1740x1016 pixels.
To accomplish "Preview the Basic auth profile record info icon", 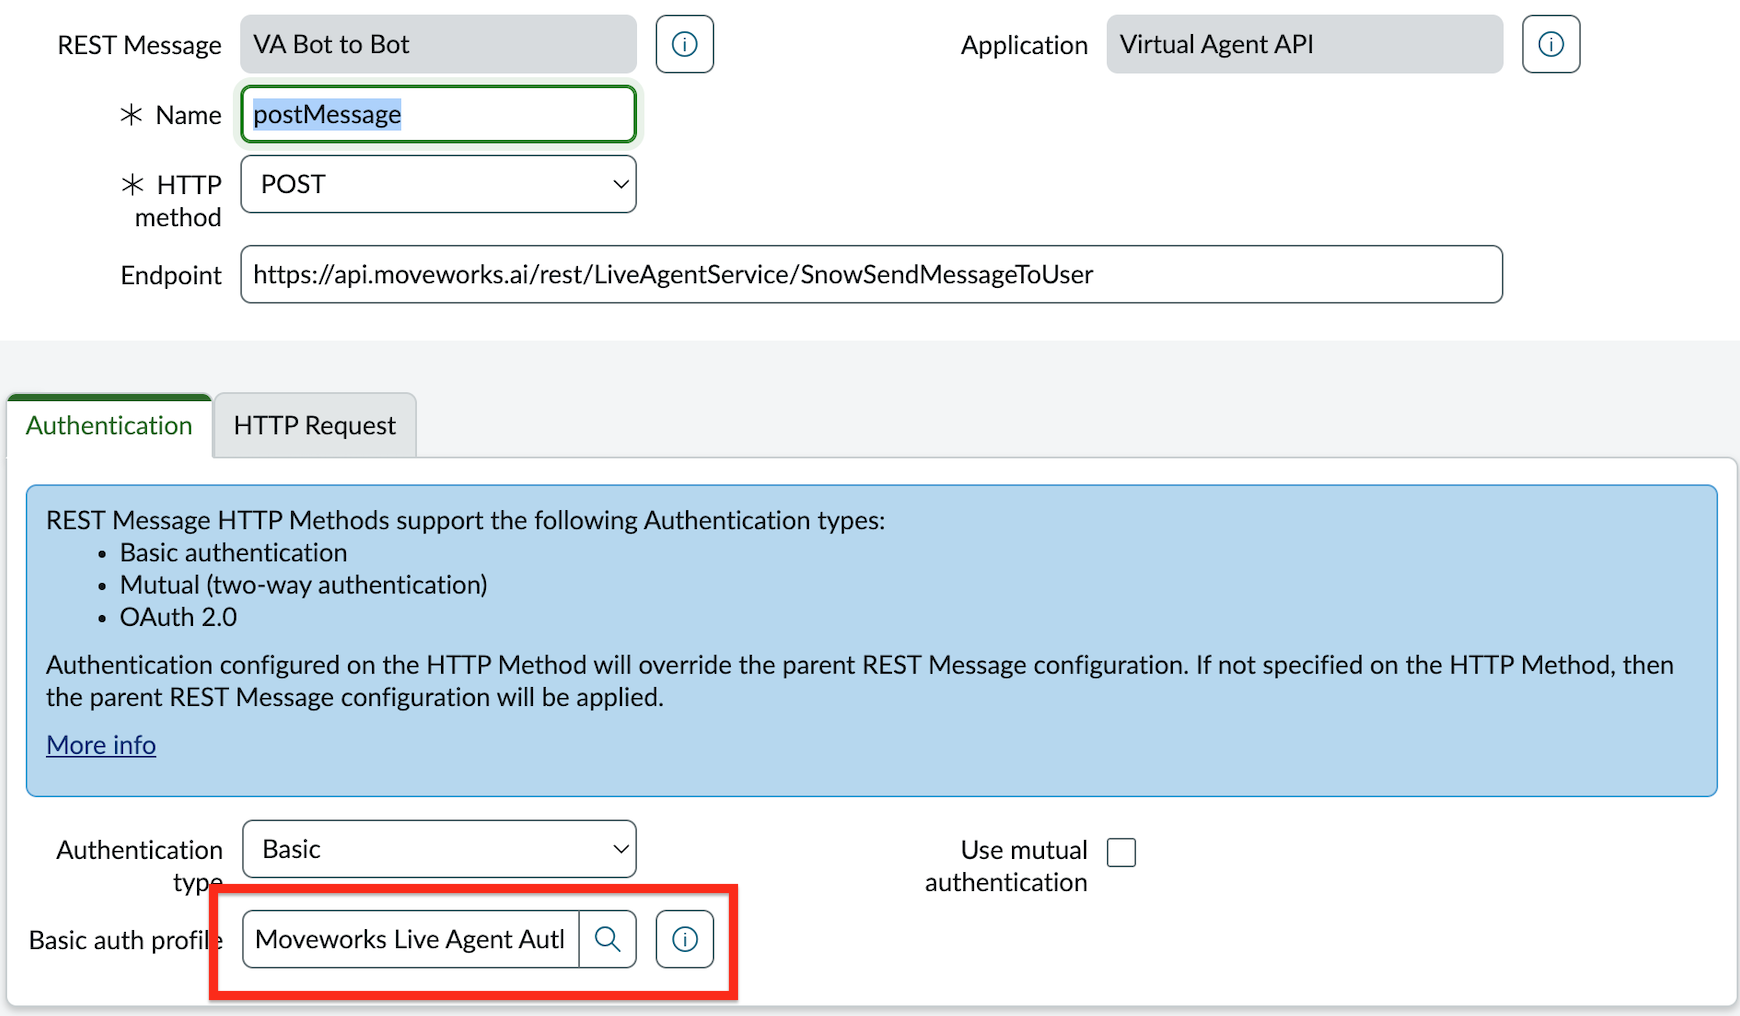I will click(684, 939).
